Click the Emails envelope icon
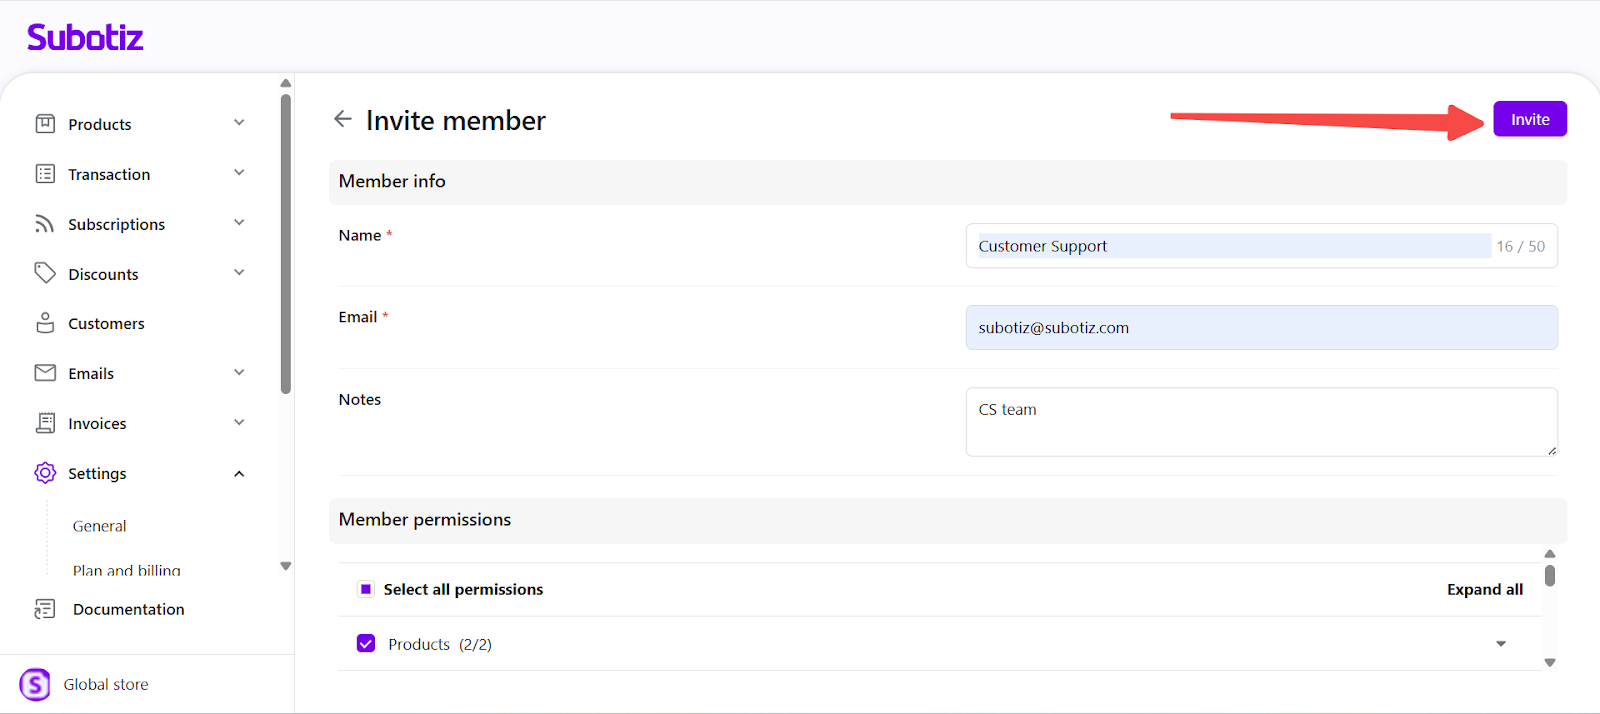This screenshot has width=1600, height=714. click(x=45, y=373)
